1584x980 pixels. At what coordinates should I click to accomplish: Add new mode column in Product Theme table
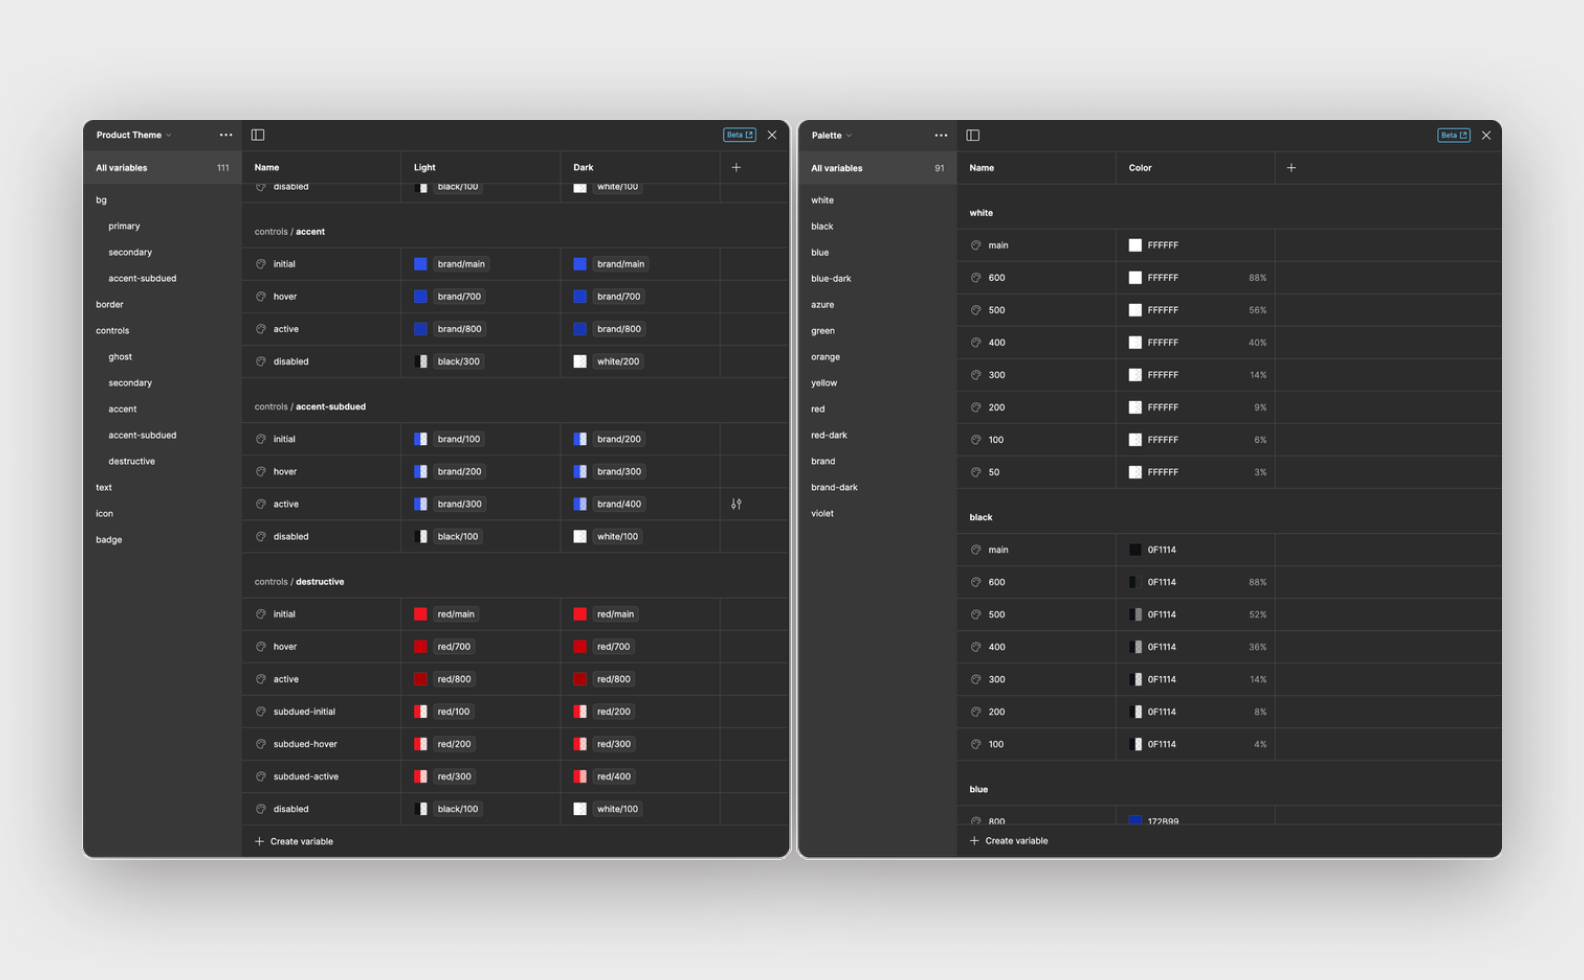click(736, 168)
